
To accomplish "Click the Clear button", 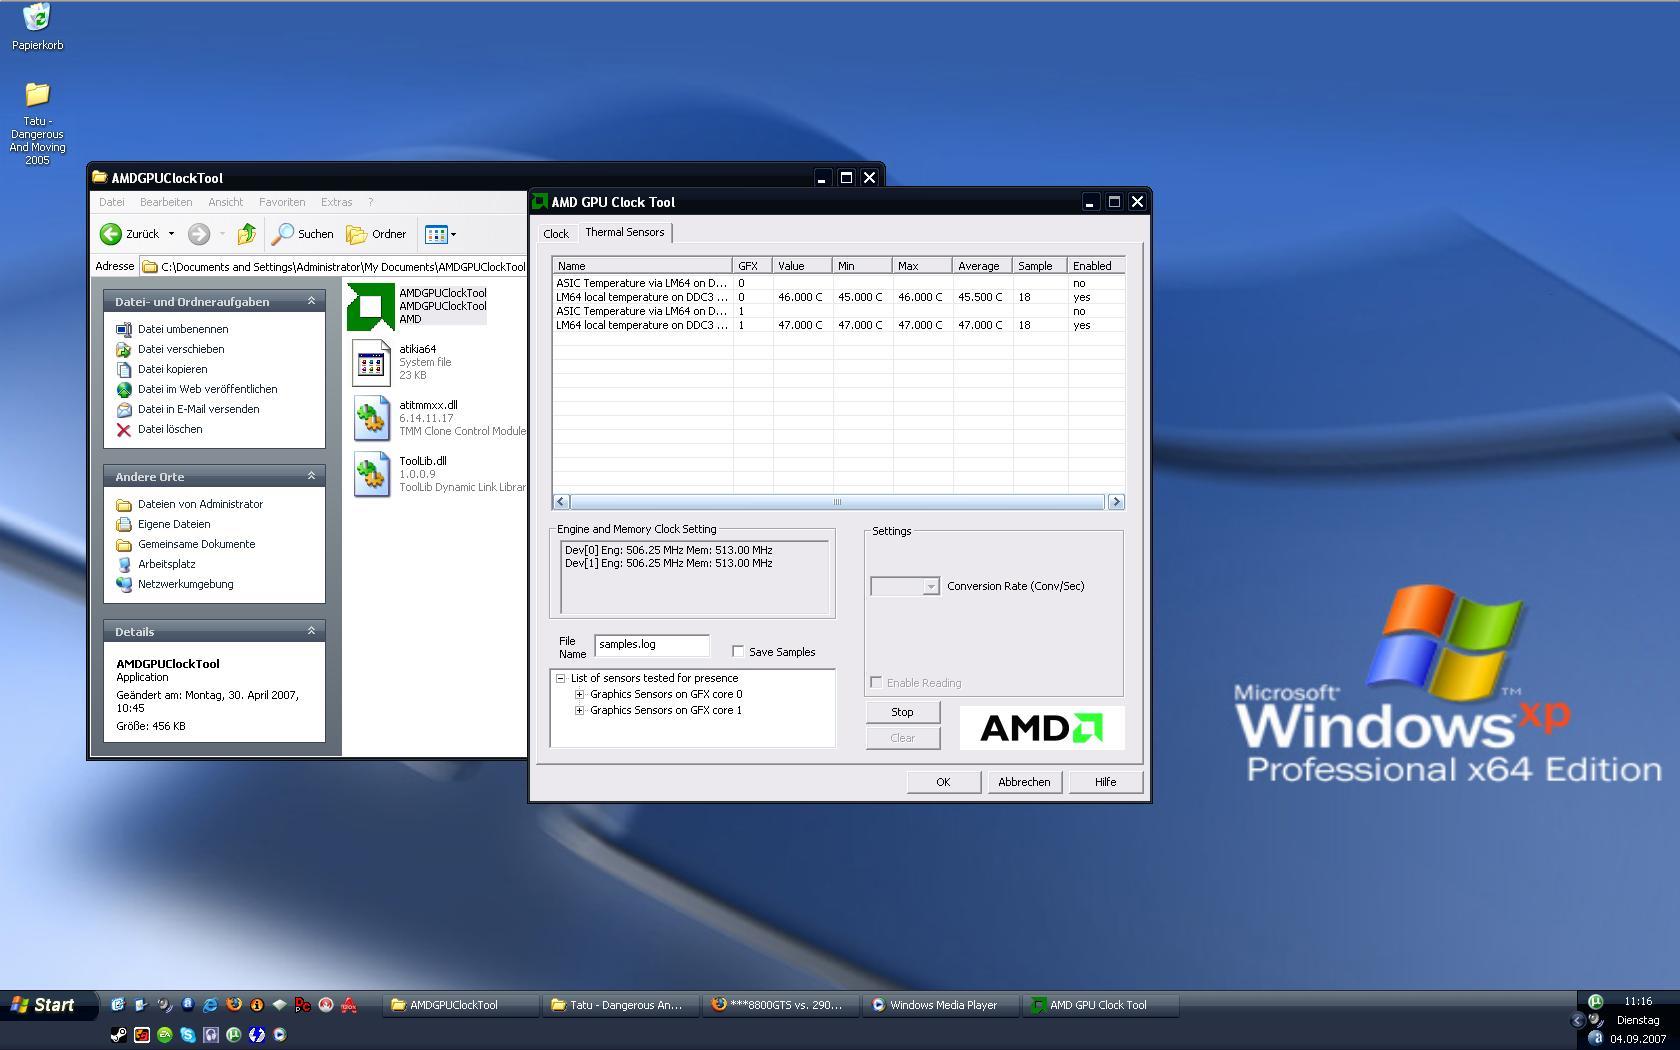I will point(903,738).
